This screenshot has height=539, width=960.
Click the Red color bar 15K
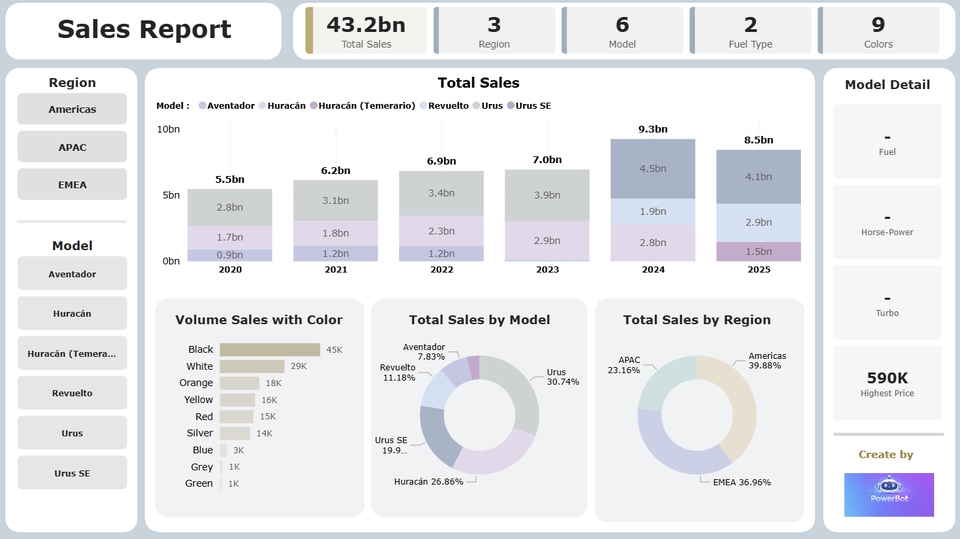236,416
